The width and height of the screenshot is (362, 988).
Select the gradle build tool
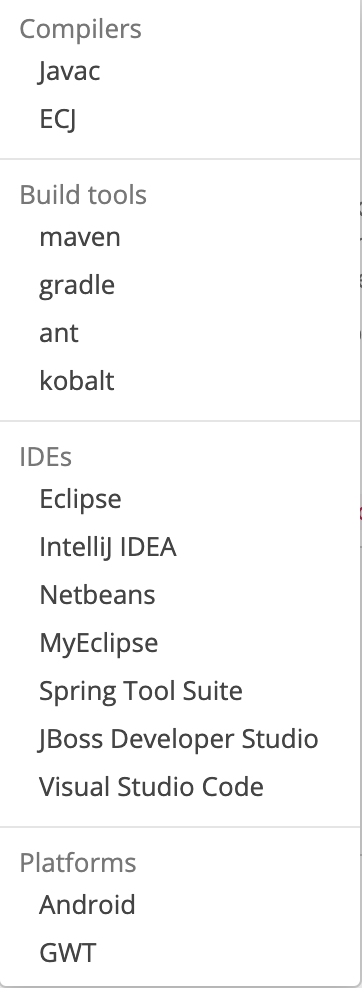click(x=77, y=285)
